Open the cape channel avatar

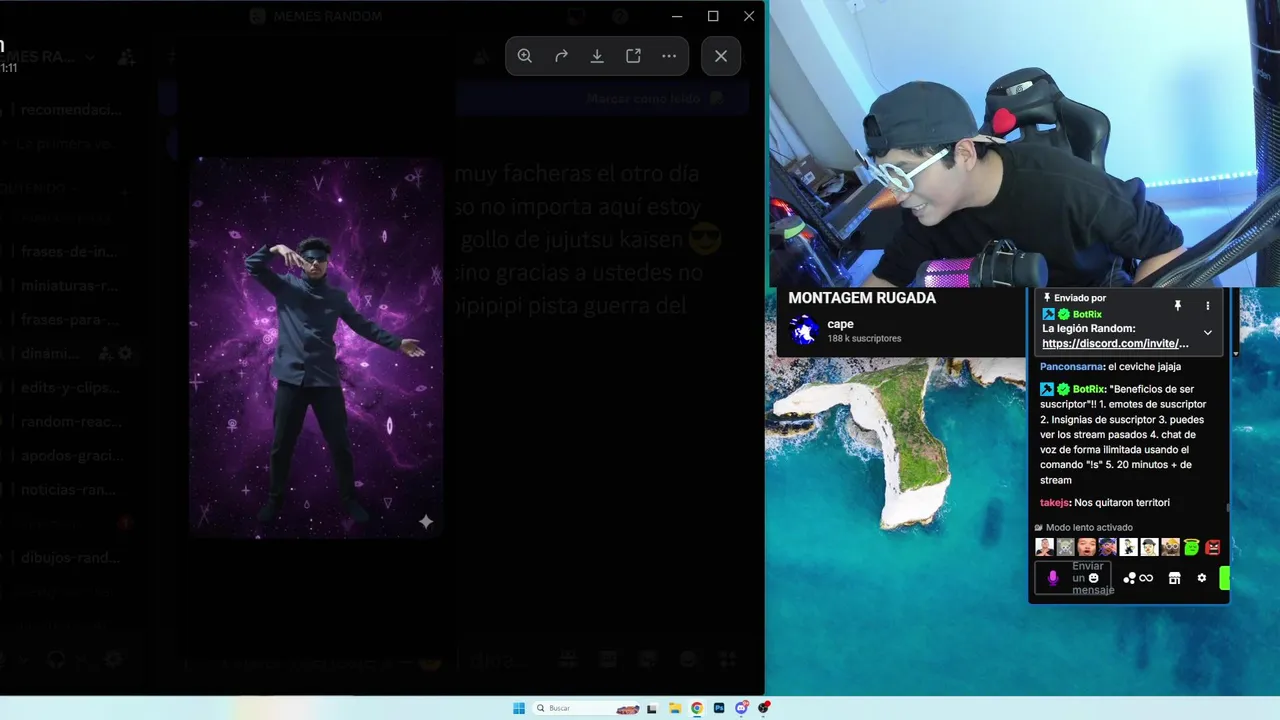804,330
